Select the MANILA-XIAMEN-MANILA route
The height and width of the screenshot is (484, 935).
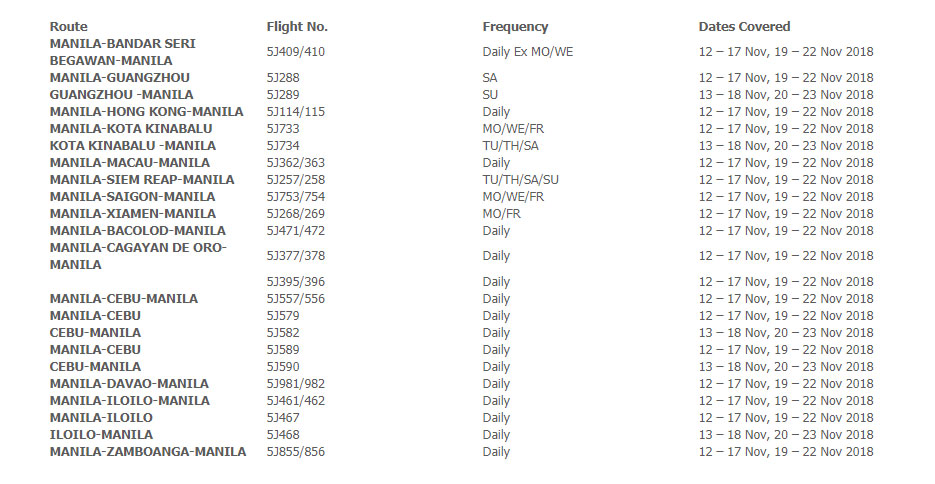tap(133, 214)
